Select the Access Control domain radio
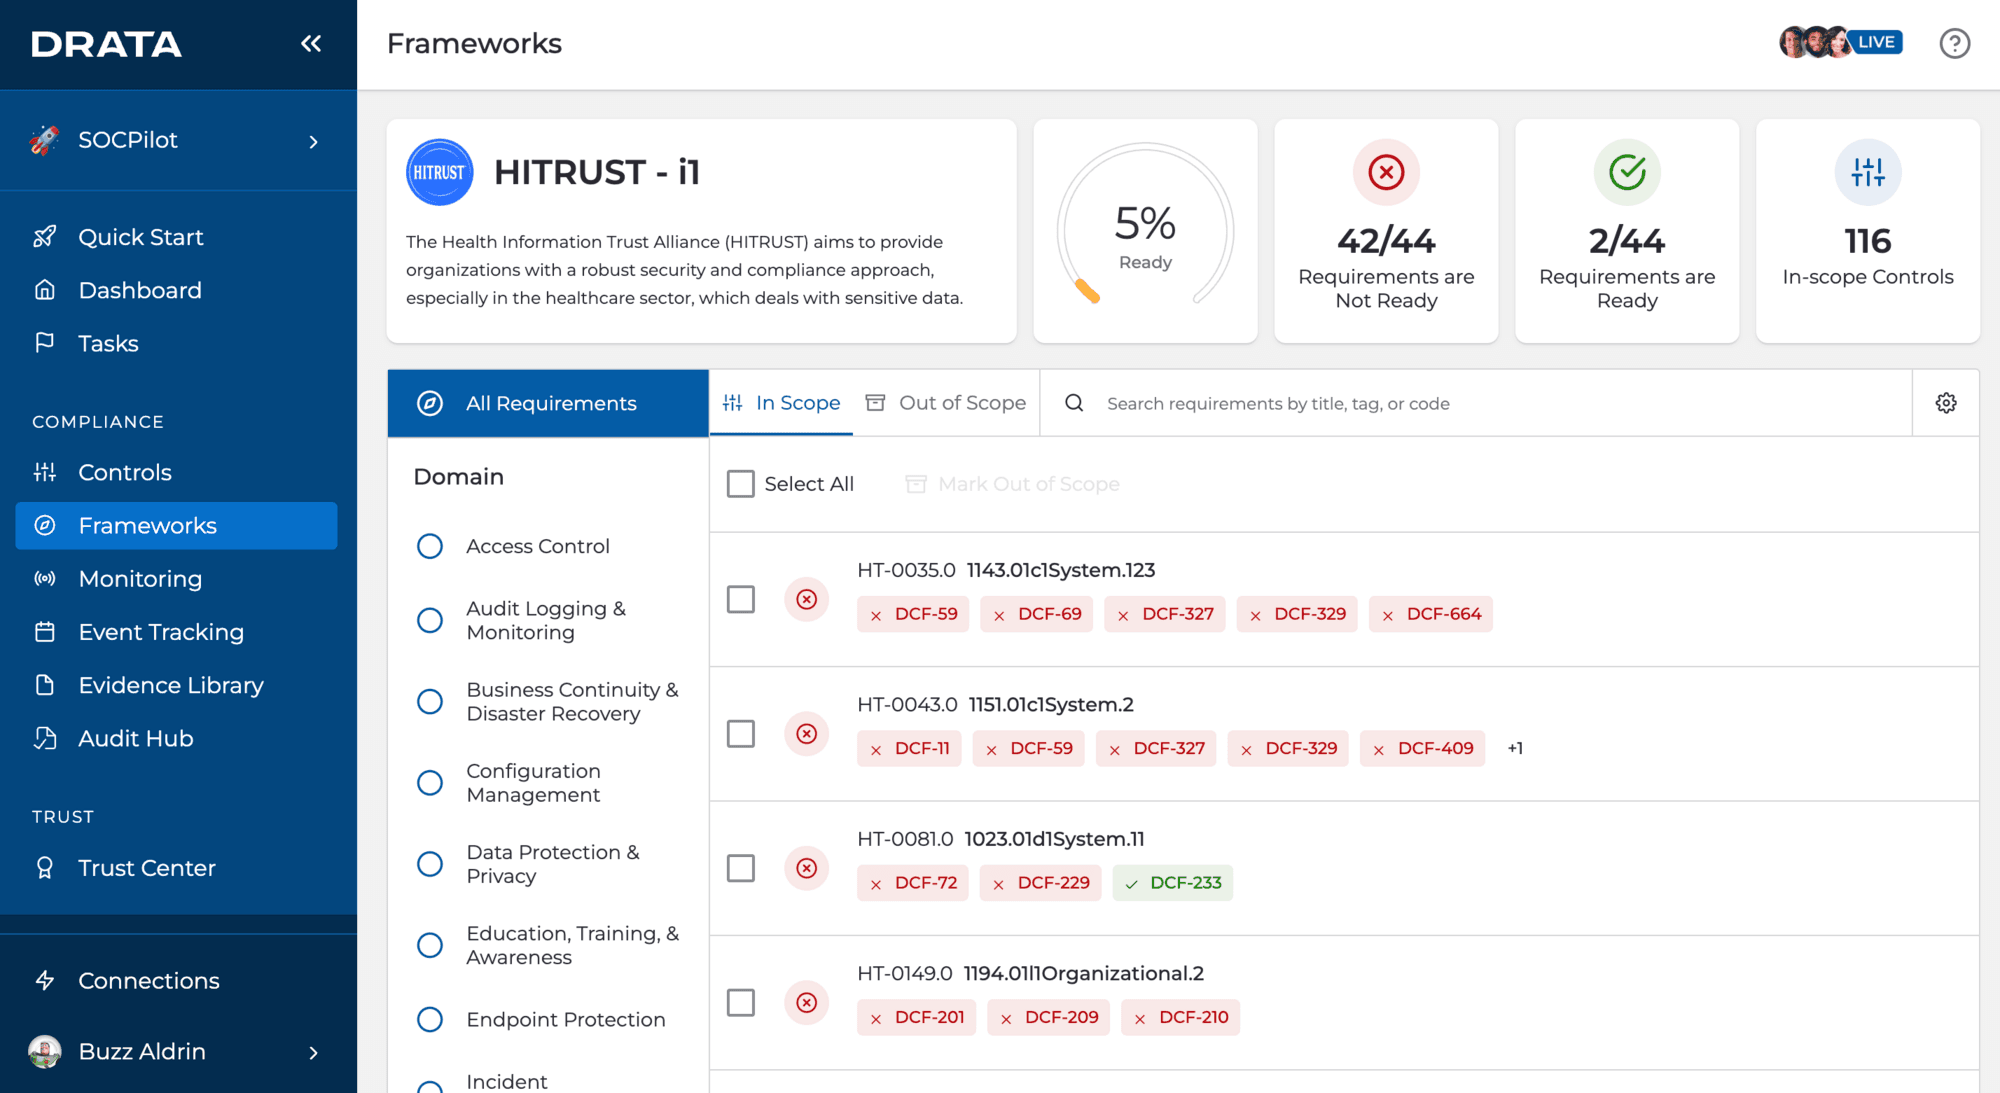The height and width of the screenshot is (1093, 2000). pyautogui.click(x=430, y=546)
